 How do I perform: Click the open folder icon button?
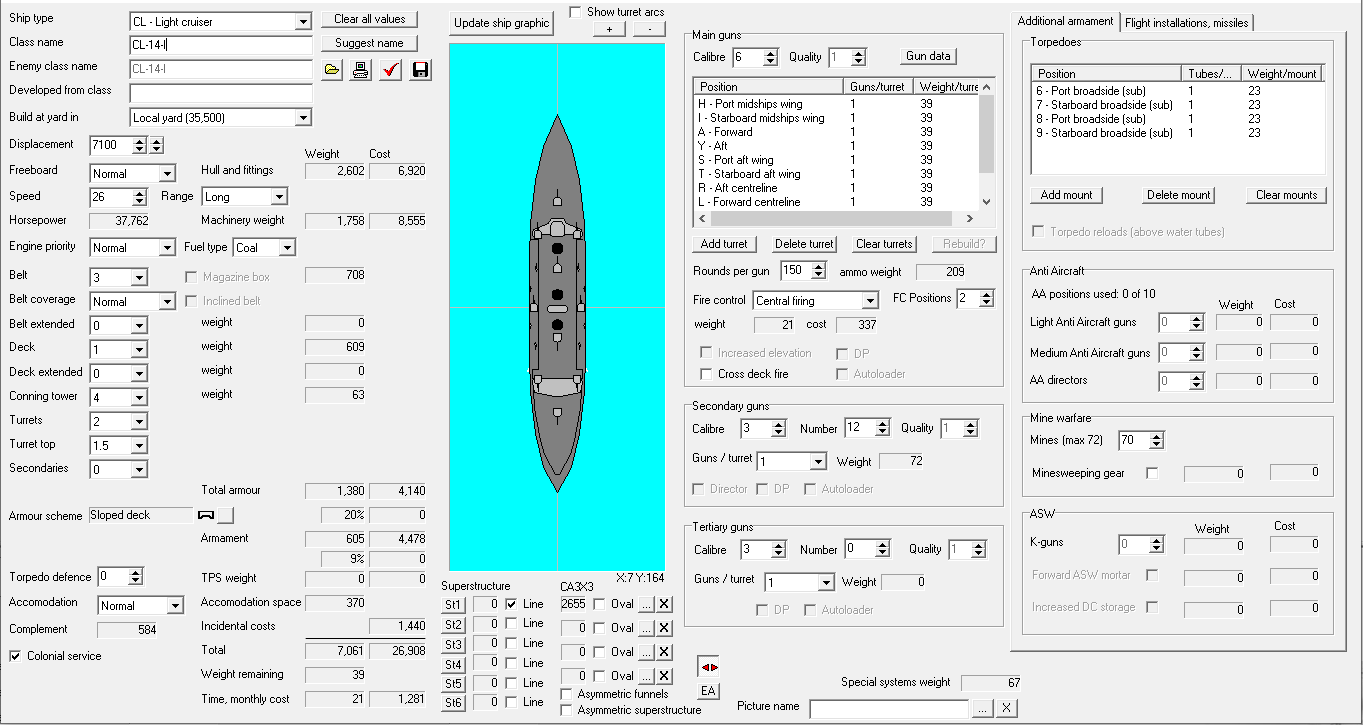tap(332, 69)
